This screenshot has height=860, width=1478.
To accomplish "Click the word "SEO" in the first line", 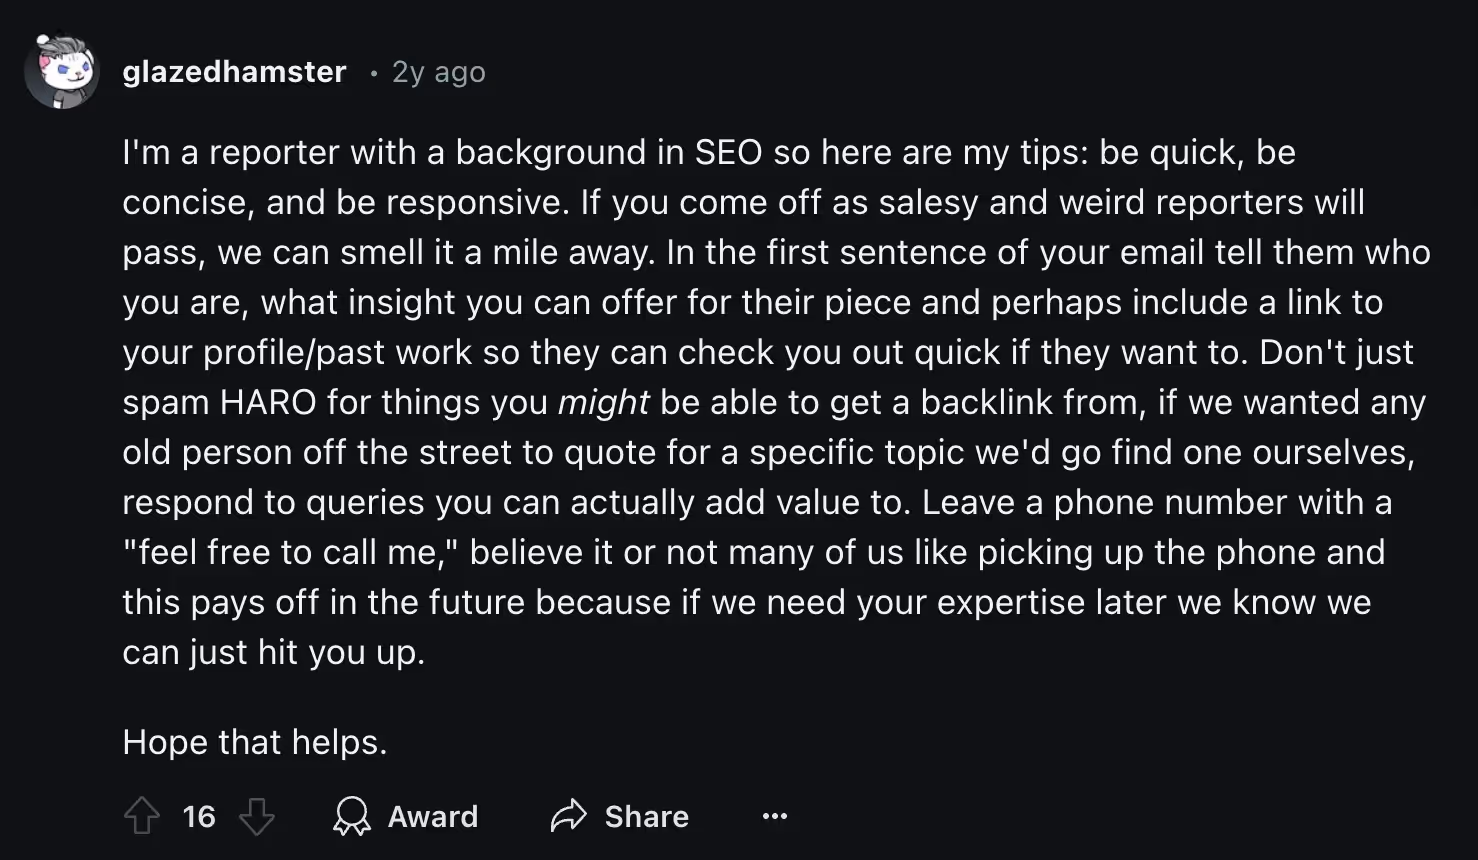I will [728, 152].
